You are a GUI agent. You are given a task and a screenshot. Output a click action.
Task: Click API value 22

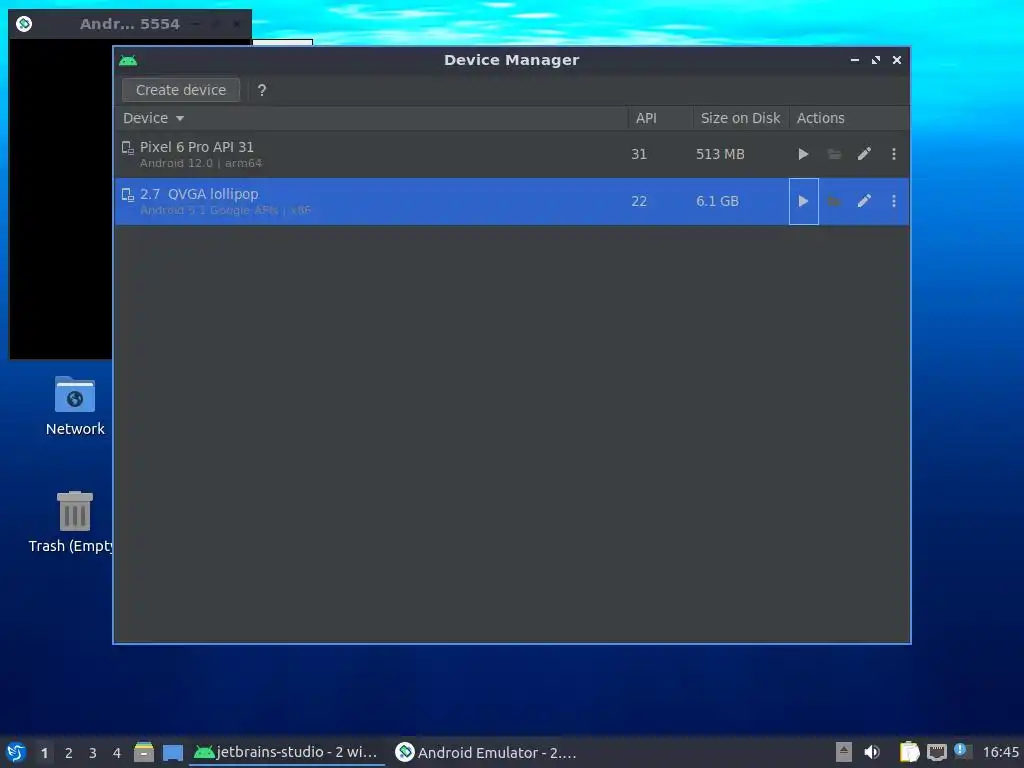tap(639, 201)
